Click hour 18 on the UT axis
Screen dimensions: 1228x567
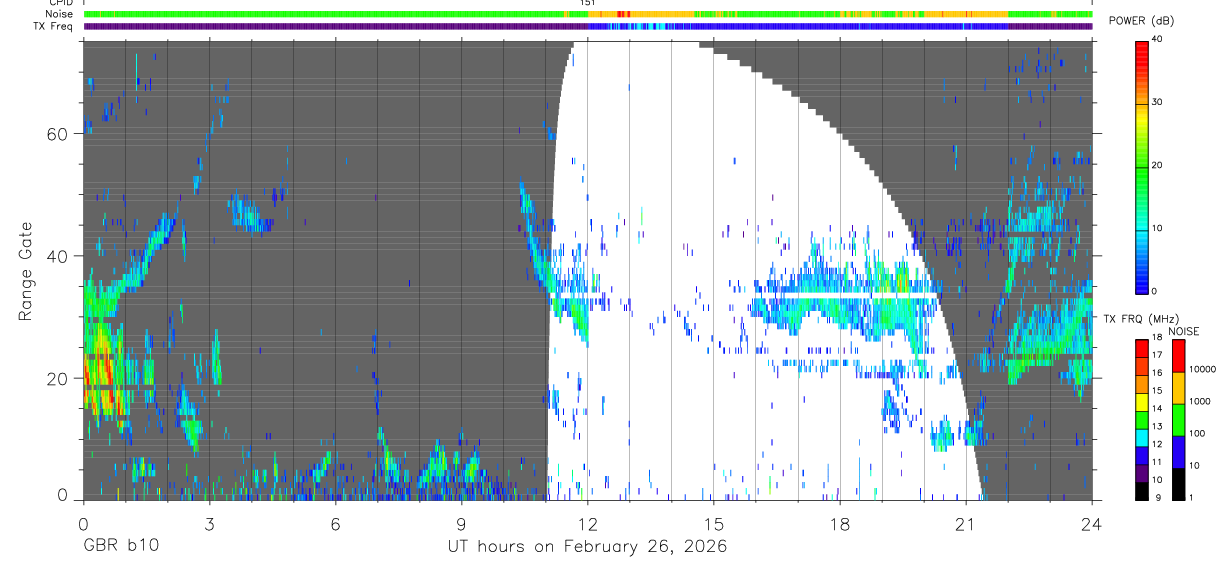840,523
